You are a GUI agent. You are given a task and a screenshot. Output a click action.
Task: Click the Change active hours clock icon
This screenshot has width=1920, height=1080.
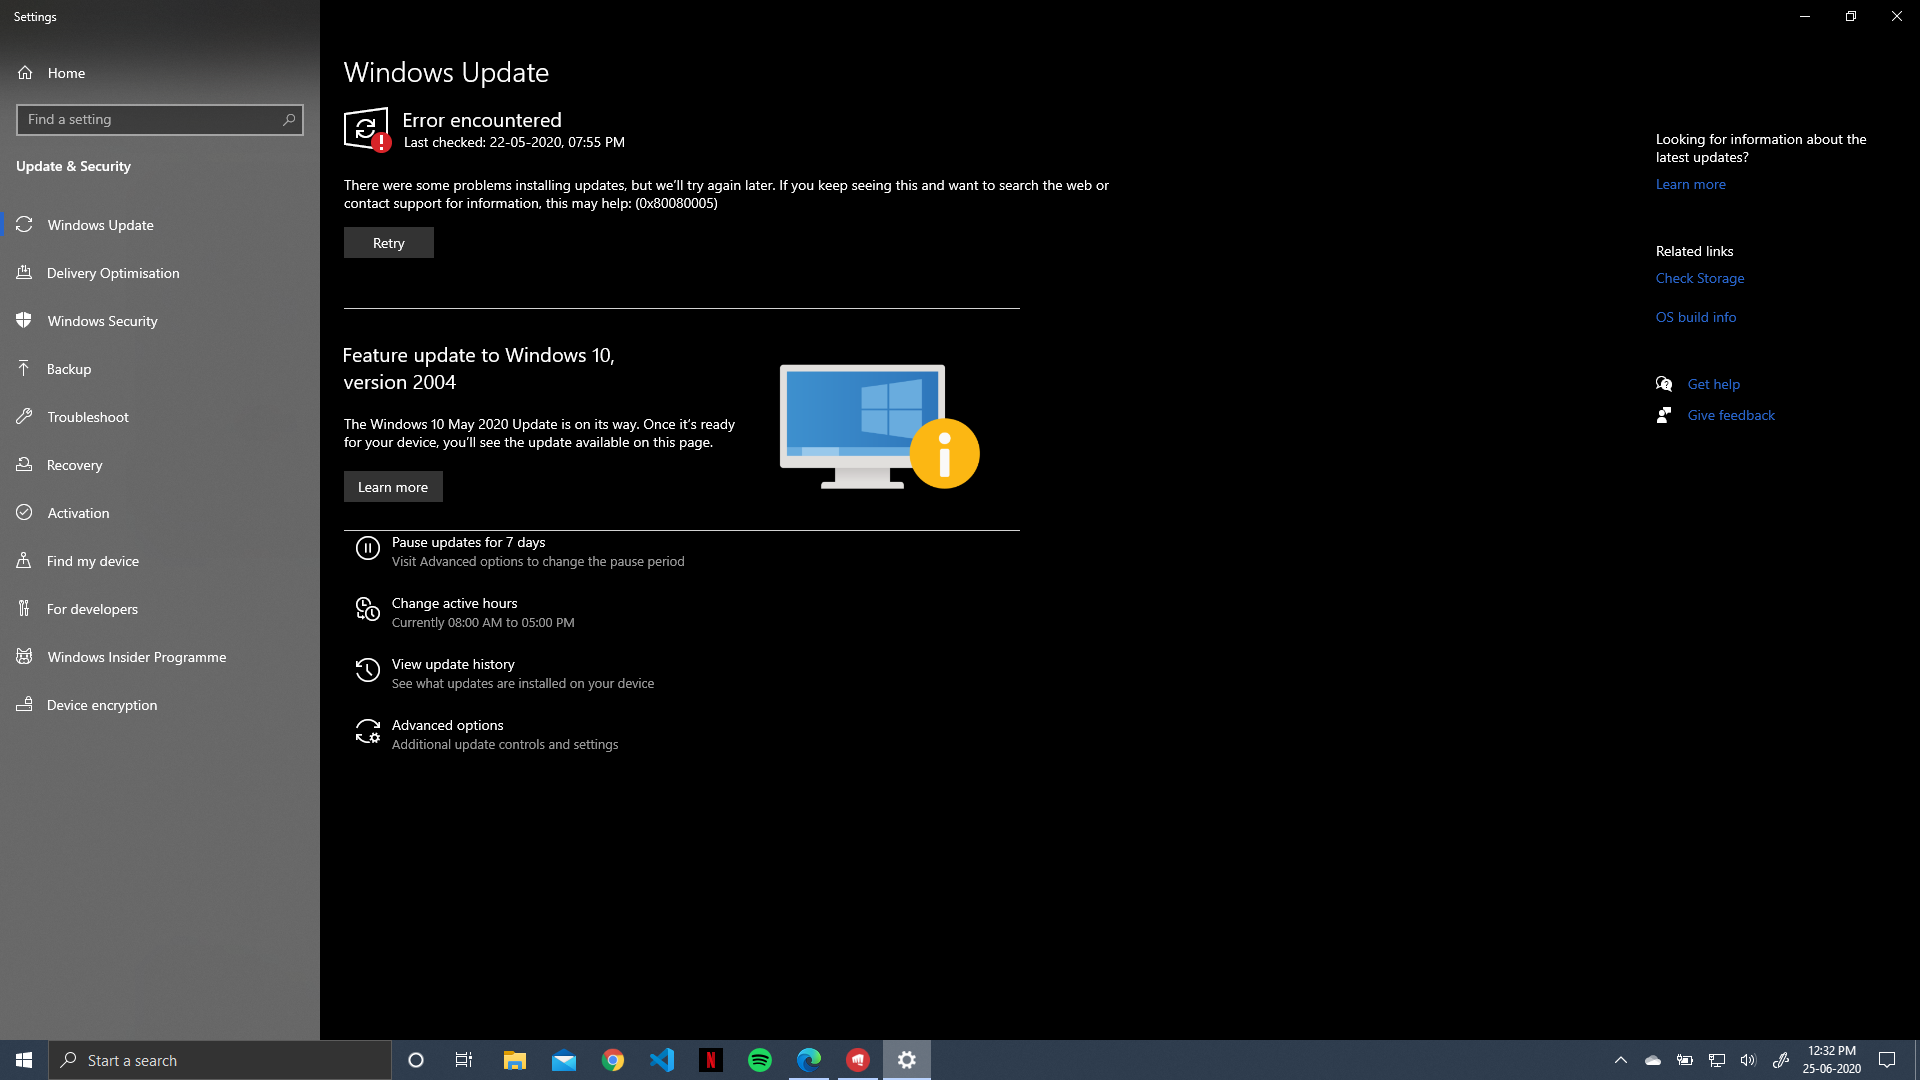point(368,609)
